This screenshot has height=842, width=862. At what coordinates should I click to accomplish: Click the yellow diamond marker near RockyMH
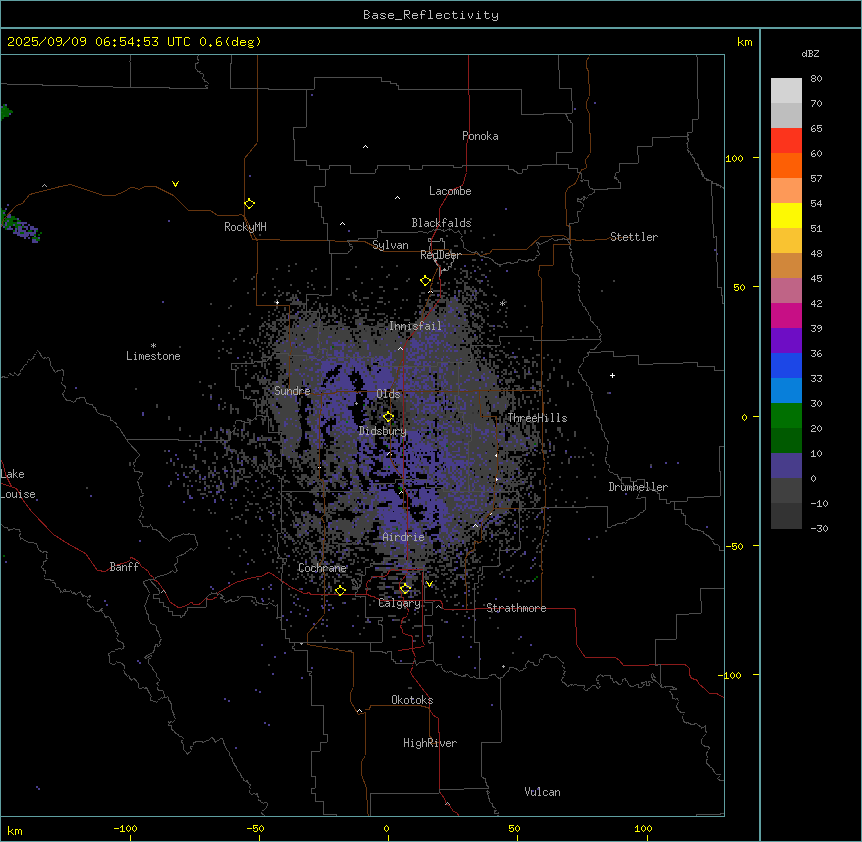coord(250,204)
